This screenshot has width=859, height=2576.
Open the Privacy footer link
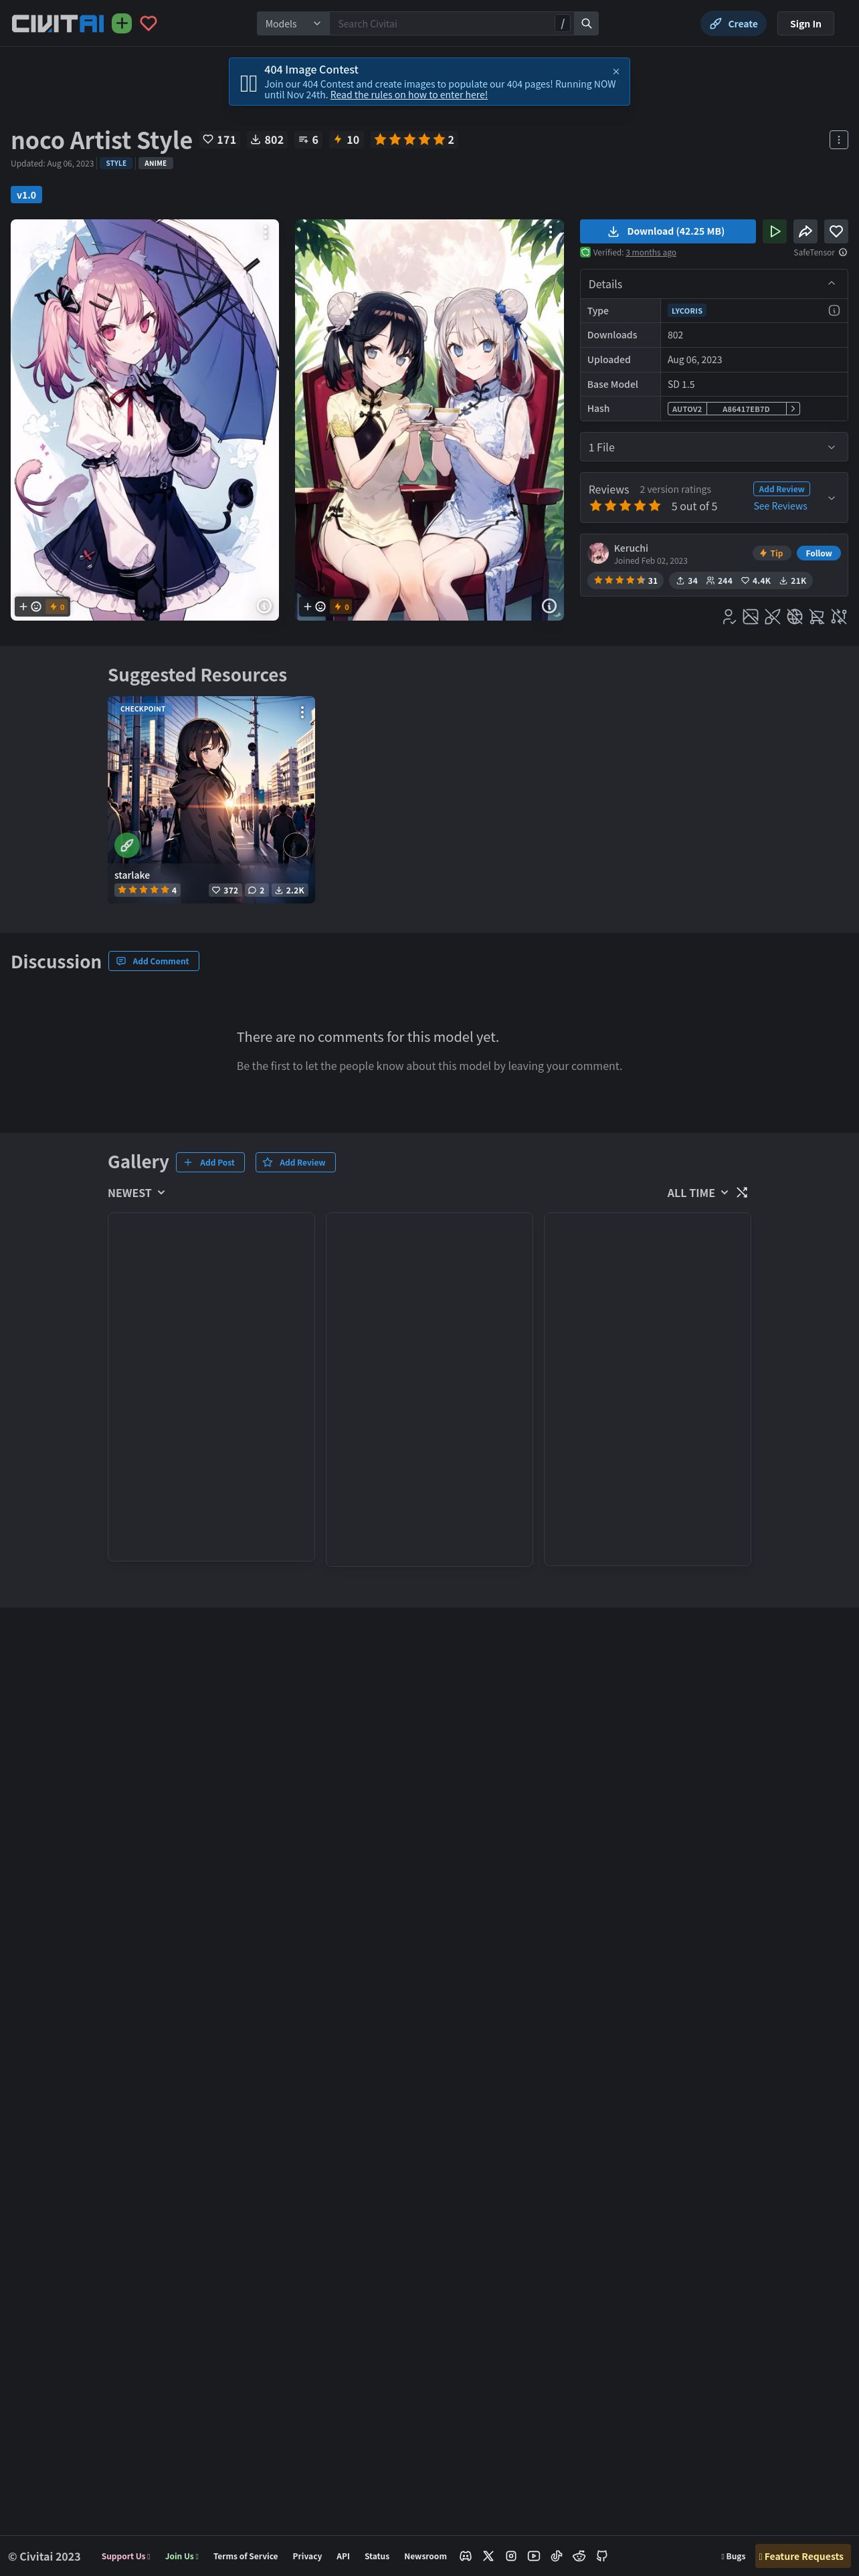[x=307, y=2556]
